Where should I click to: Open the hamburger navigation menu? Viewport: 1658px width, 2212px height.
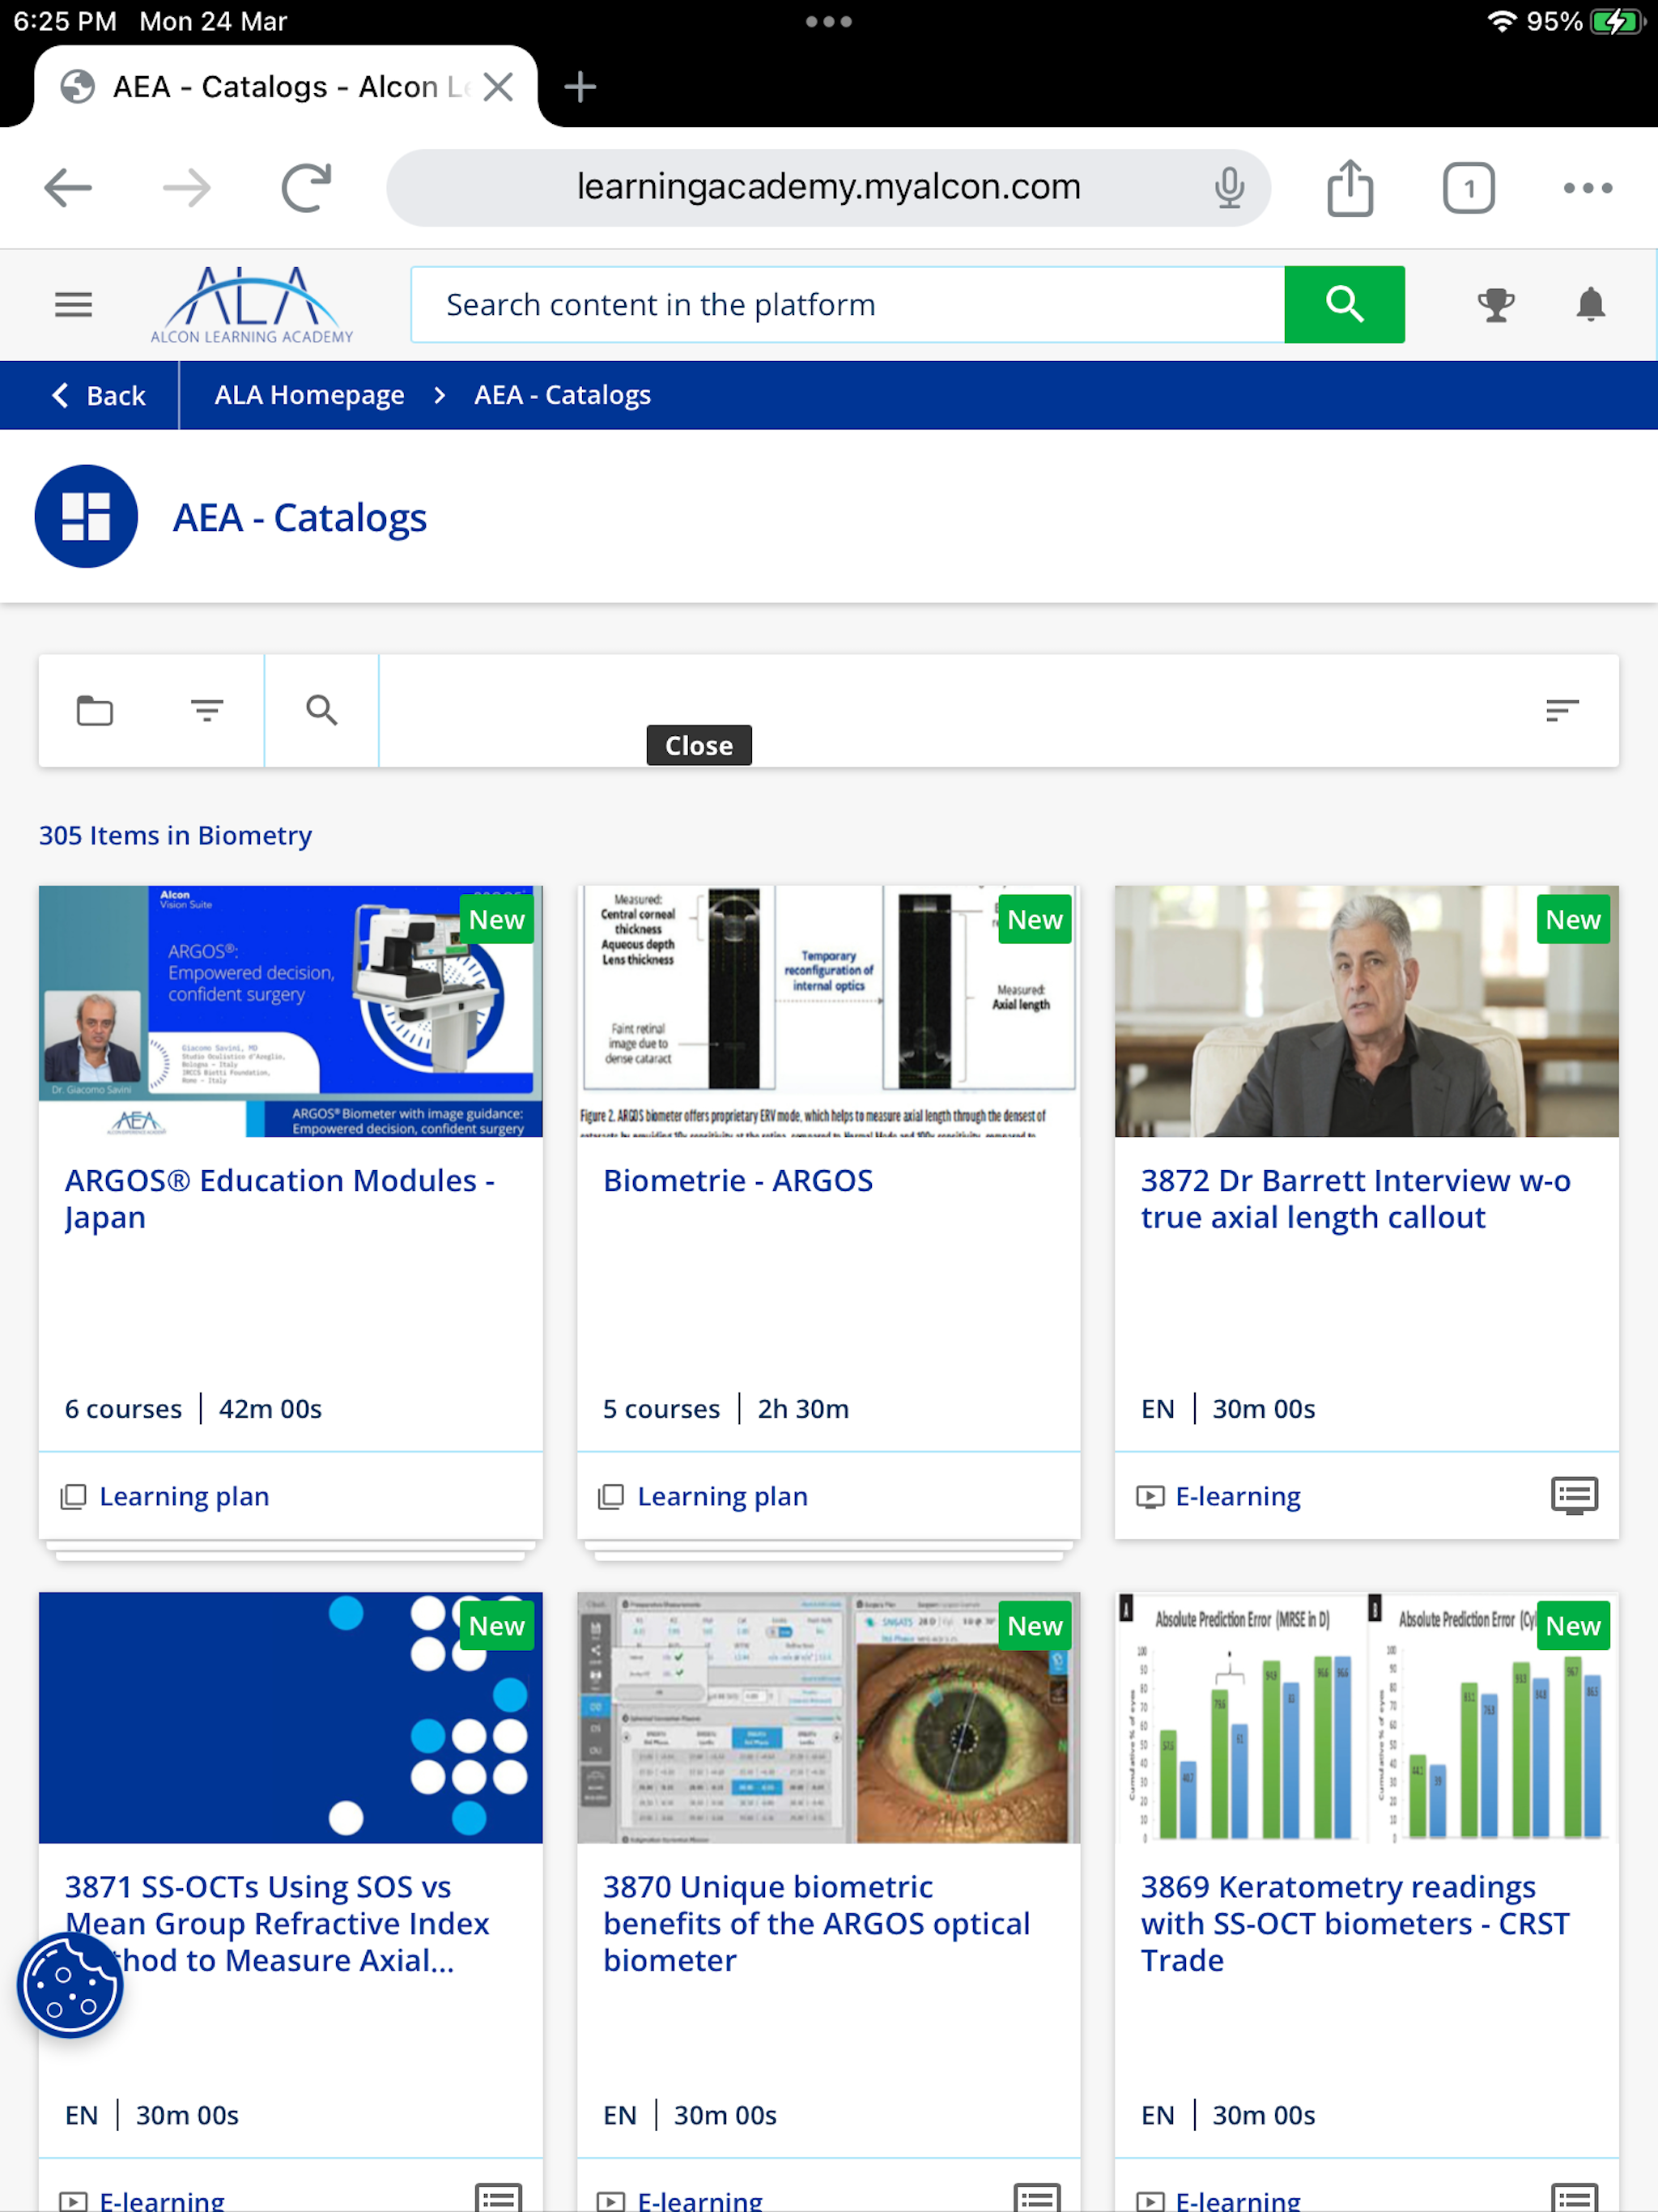coord(73,304)
